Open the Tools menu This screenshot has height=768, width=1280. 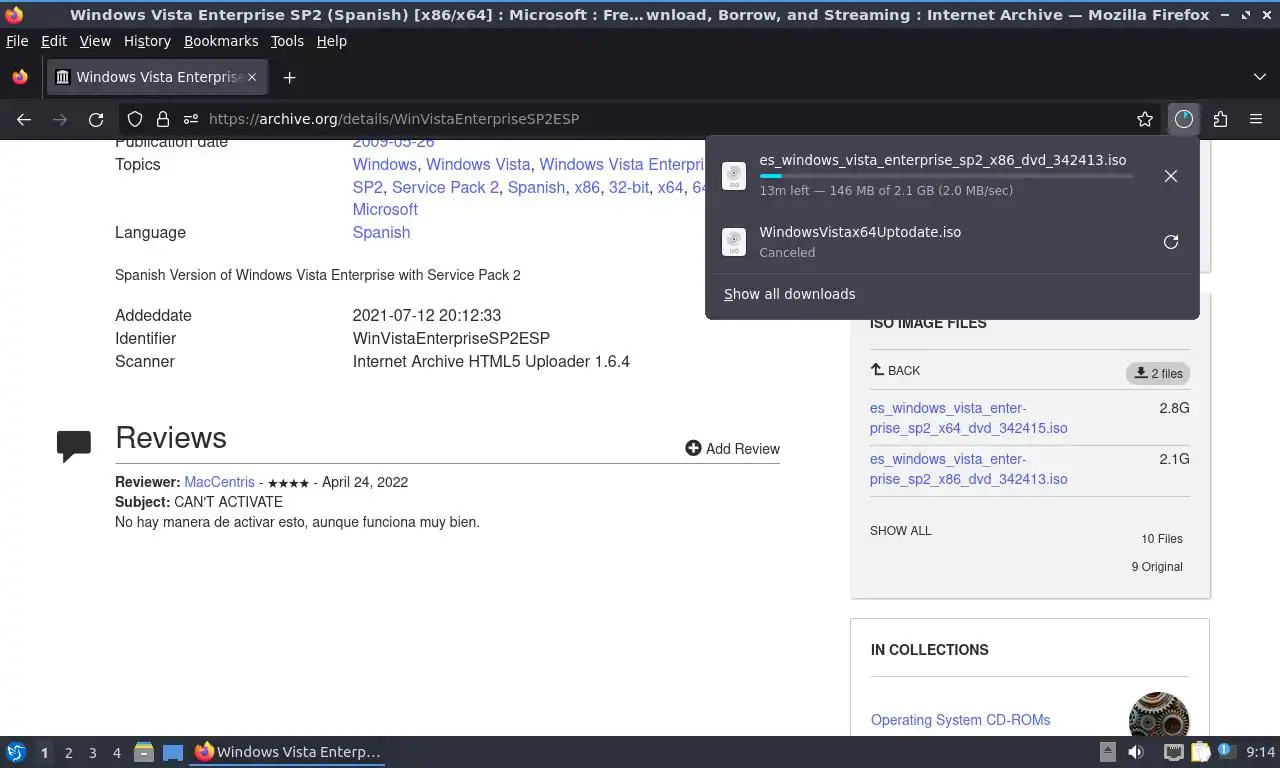point(287,41)
